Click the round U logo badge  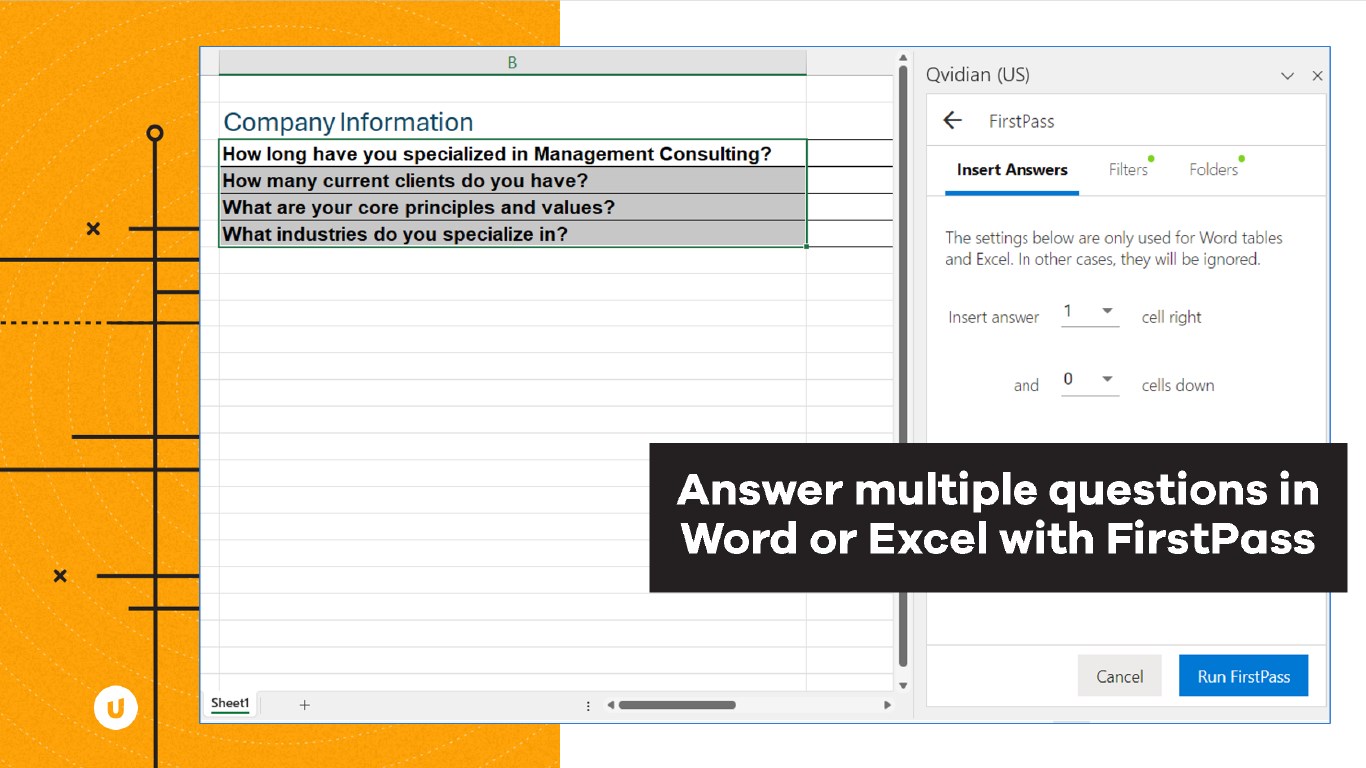click(x=116, y=708)
